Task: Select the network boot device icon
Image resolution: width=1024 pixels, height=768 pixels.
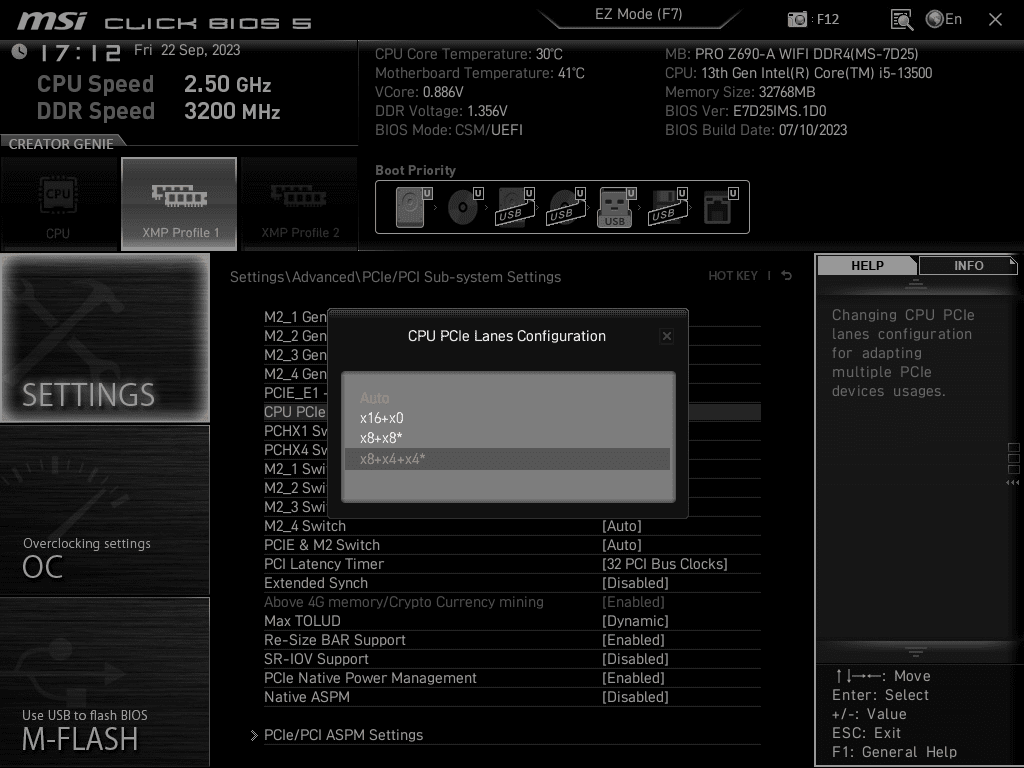Action: [720, 207]
